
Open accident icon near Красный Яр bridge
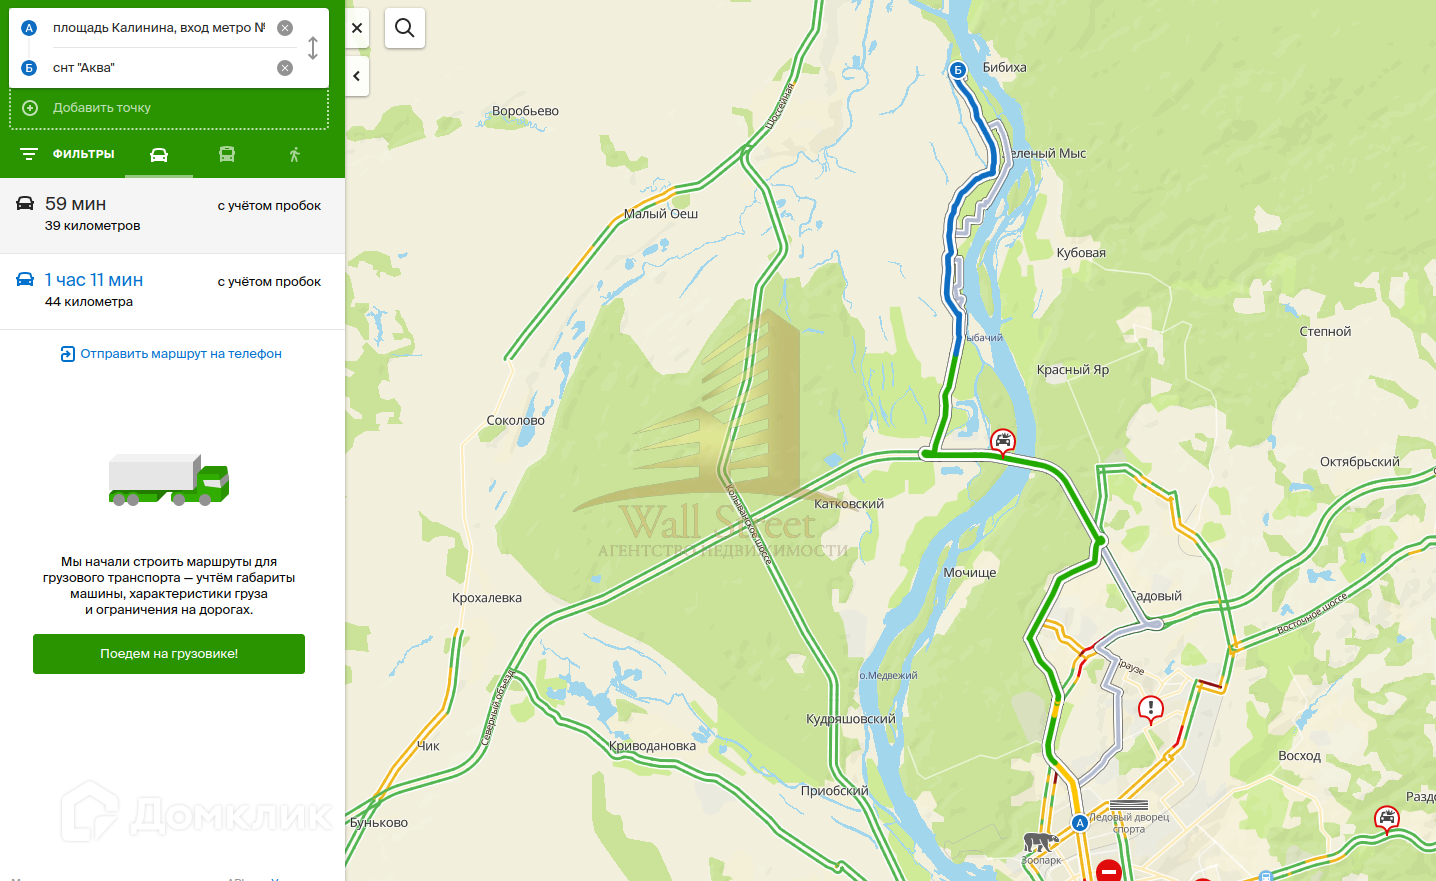click(x=1003, y=441)
